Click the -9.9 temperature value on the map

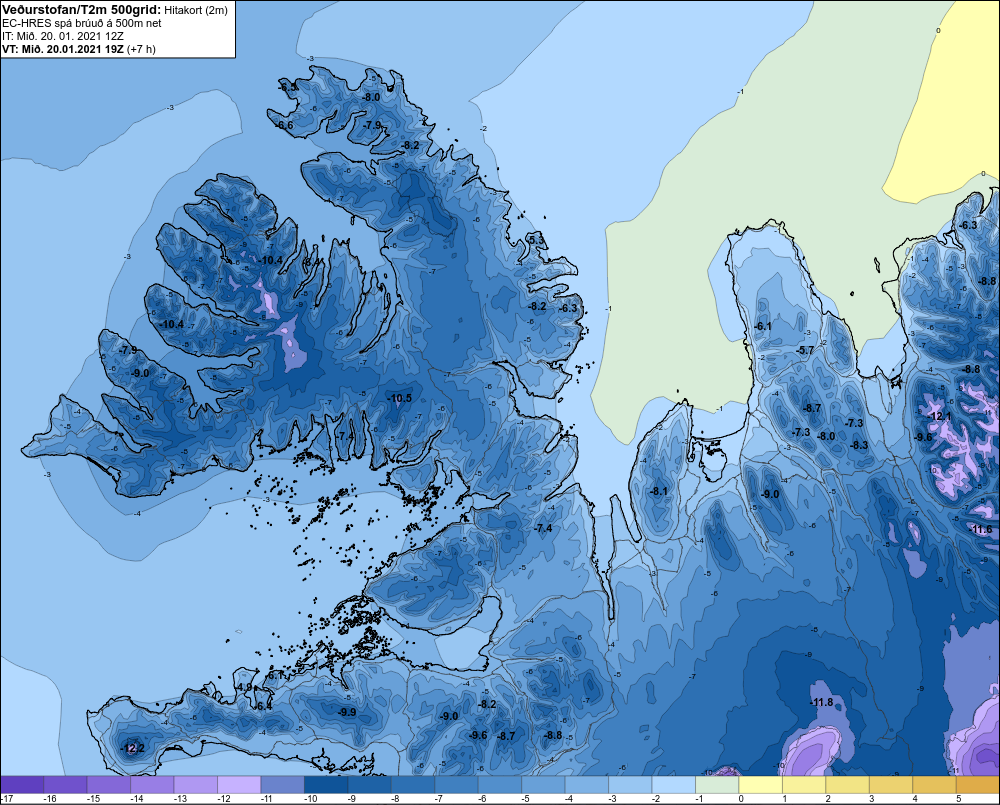348,713
